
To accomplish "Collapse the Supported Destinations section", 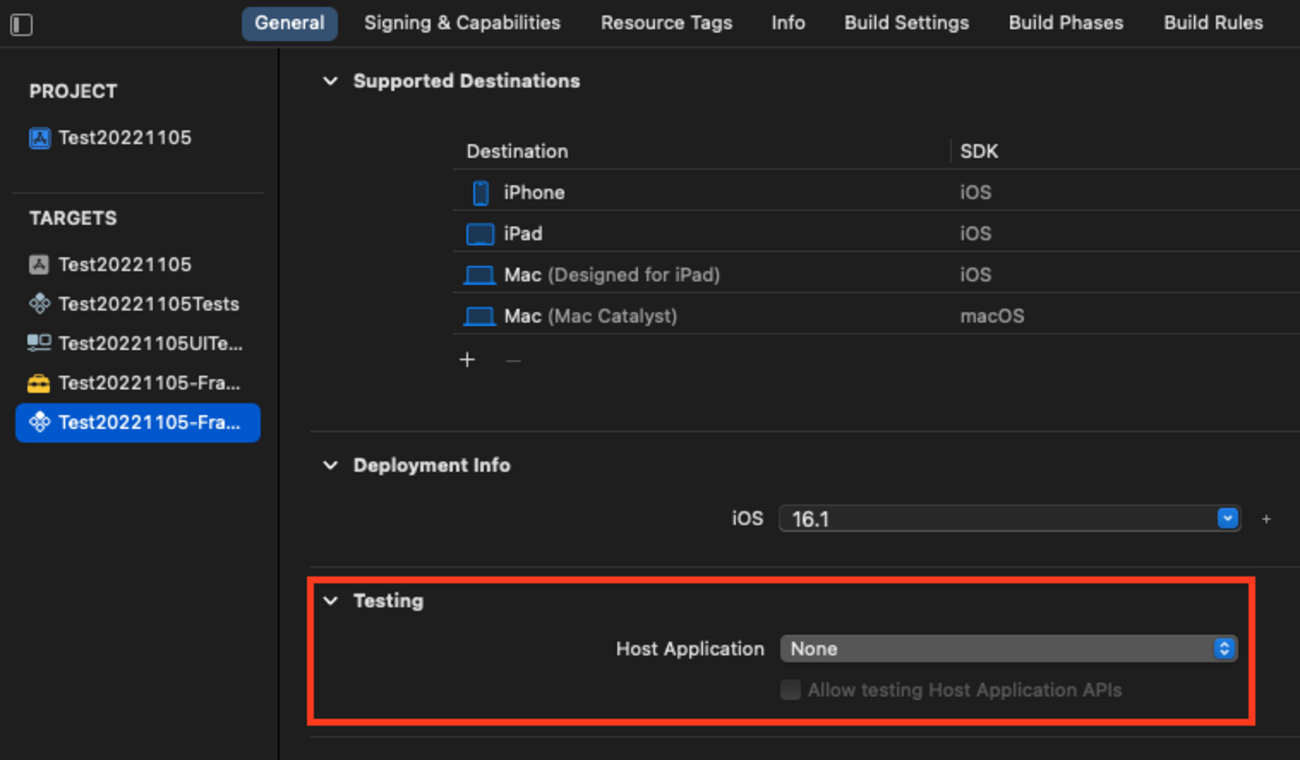I will [330, 81].
